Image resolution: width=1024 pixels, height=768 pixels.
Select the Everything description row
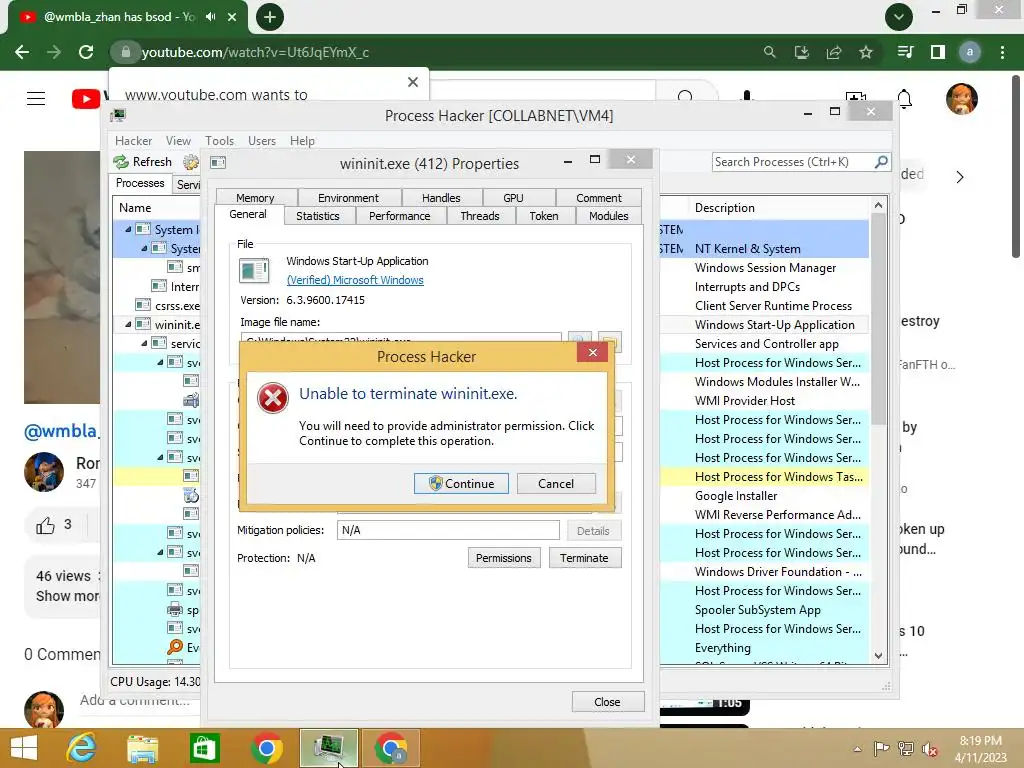pos(722,648)
